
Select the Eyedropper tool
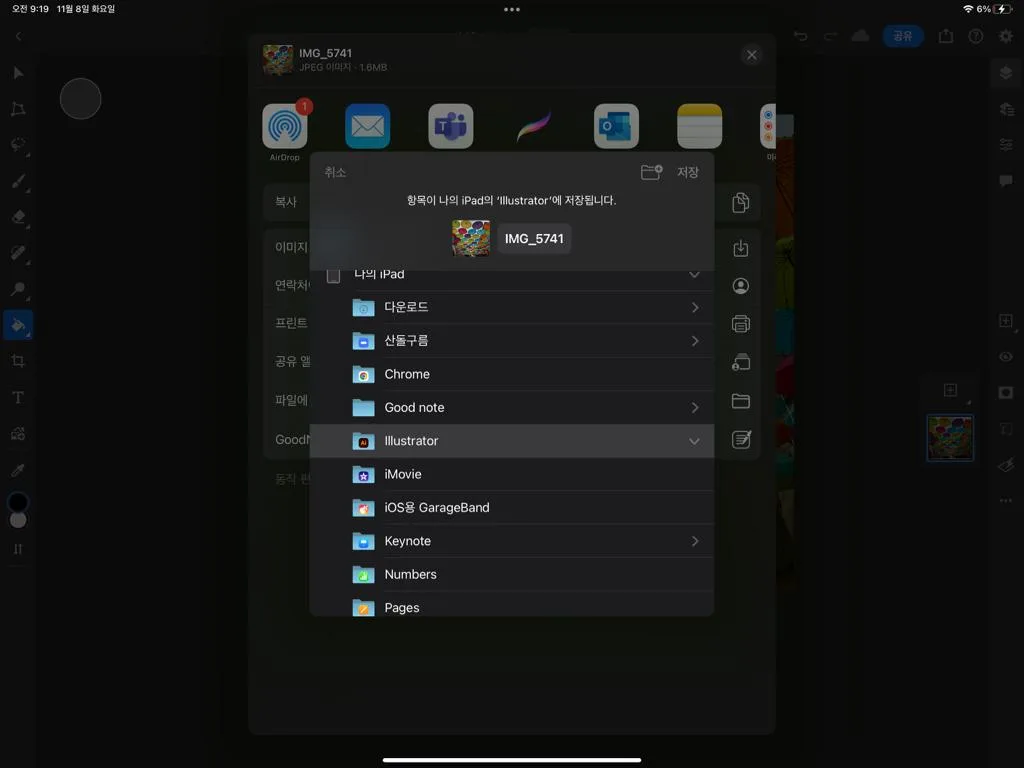tap(18, 470)
